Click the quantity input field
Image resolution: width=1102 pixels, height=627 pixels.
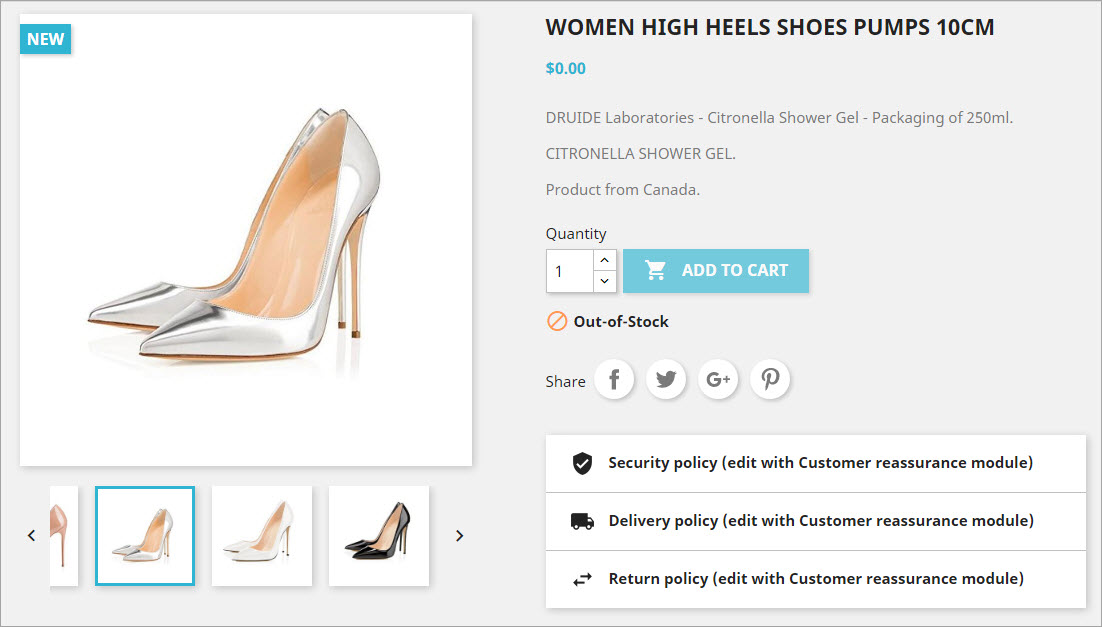570,271
